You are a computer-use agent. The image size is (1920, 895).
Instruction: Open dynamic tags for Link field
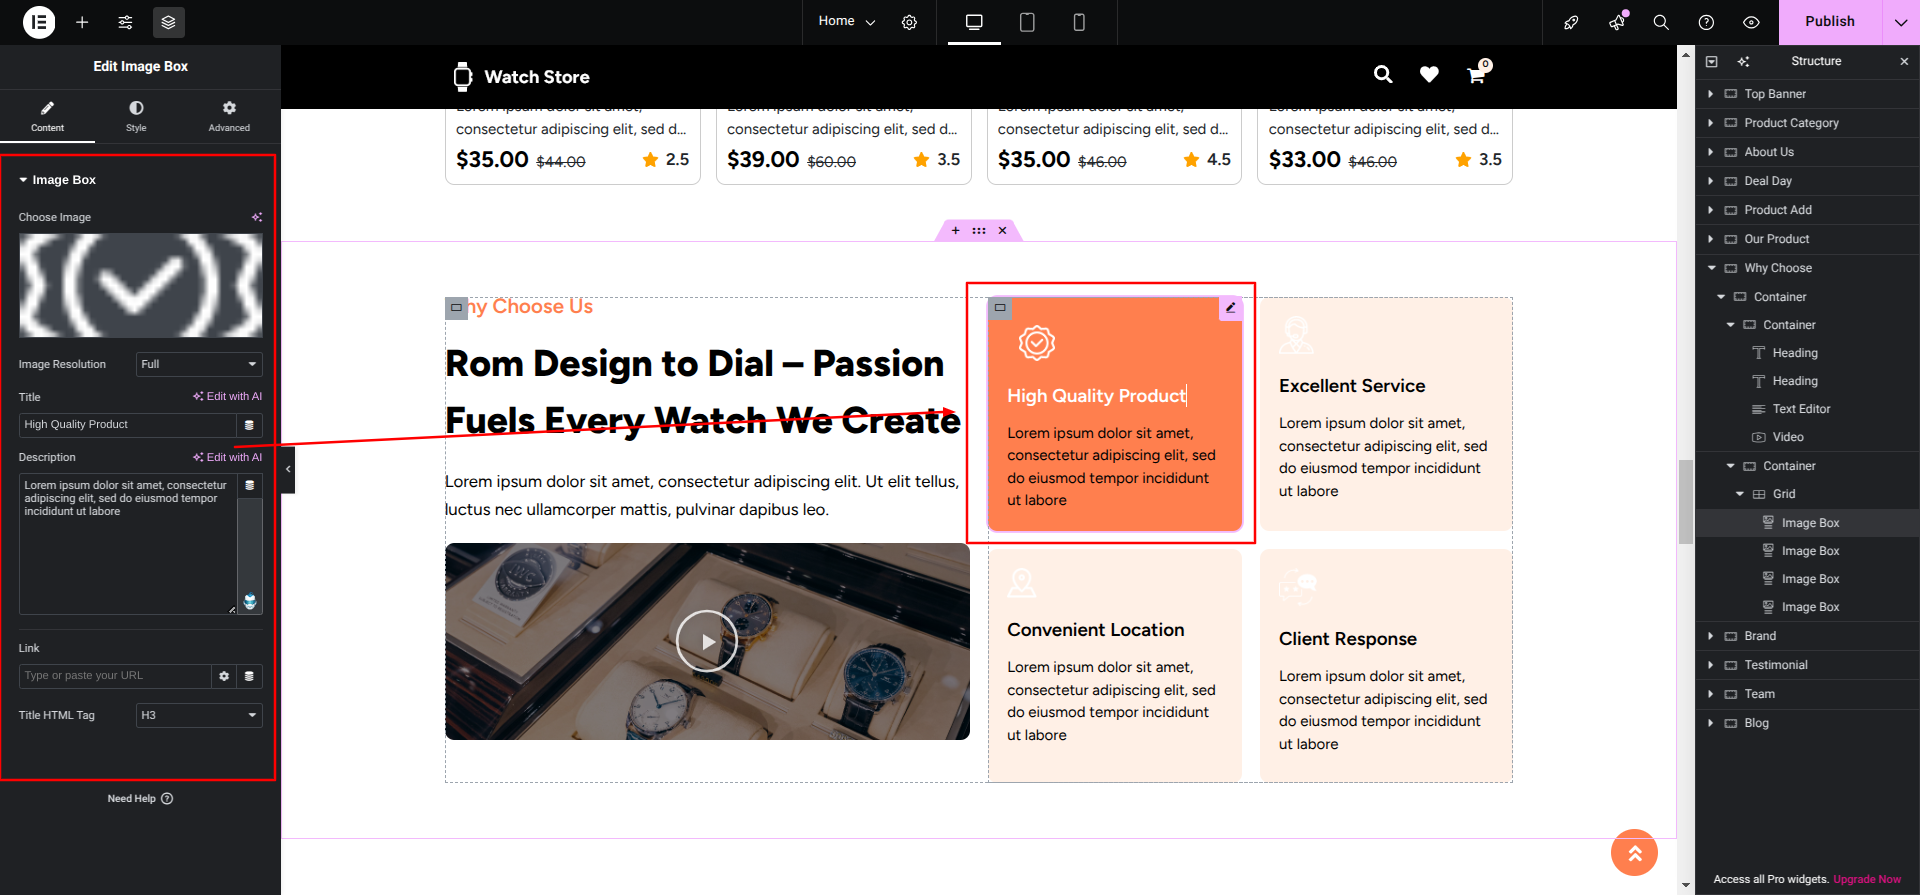coord(250,676)
